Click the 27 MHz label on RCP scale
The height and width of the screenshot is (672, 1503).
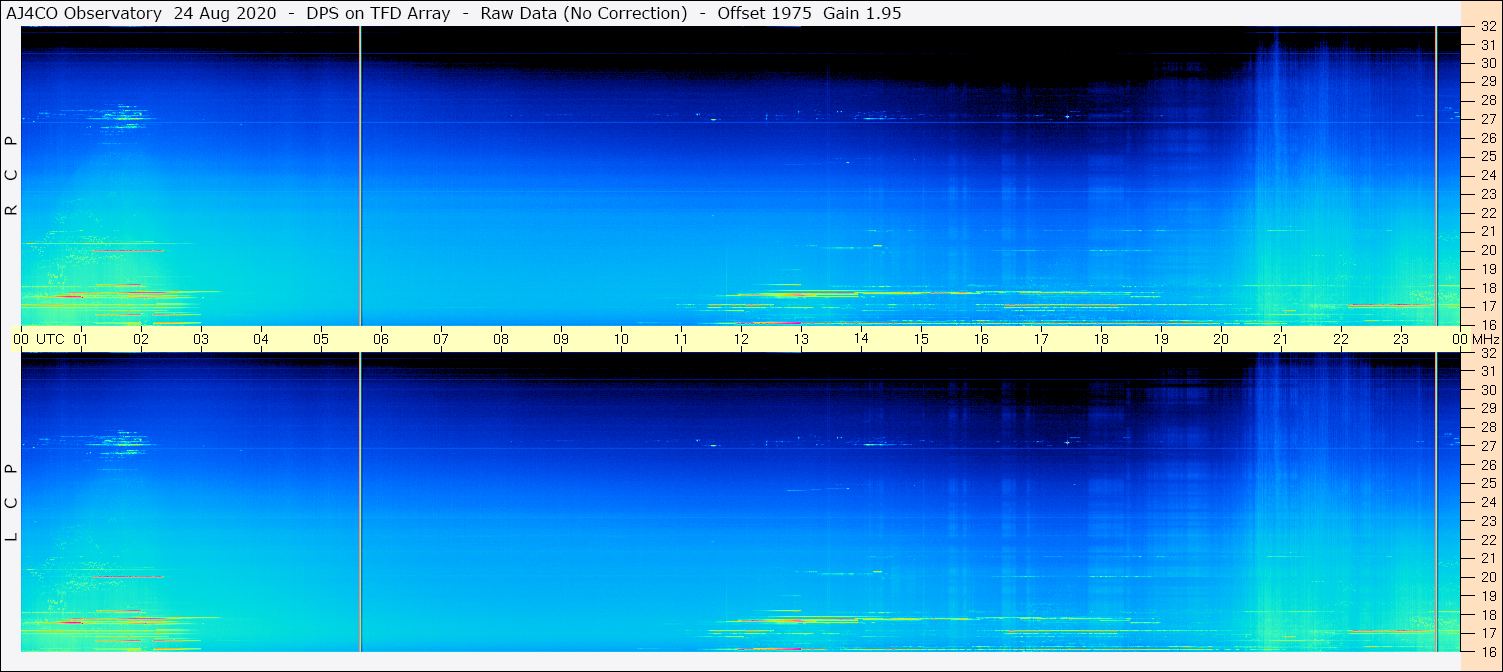pyautogui.click(x=1487, y=119)
